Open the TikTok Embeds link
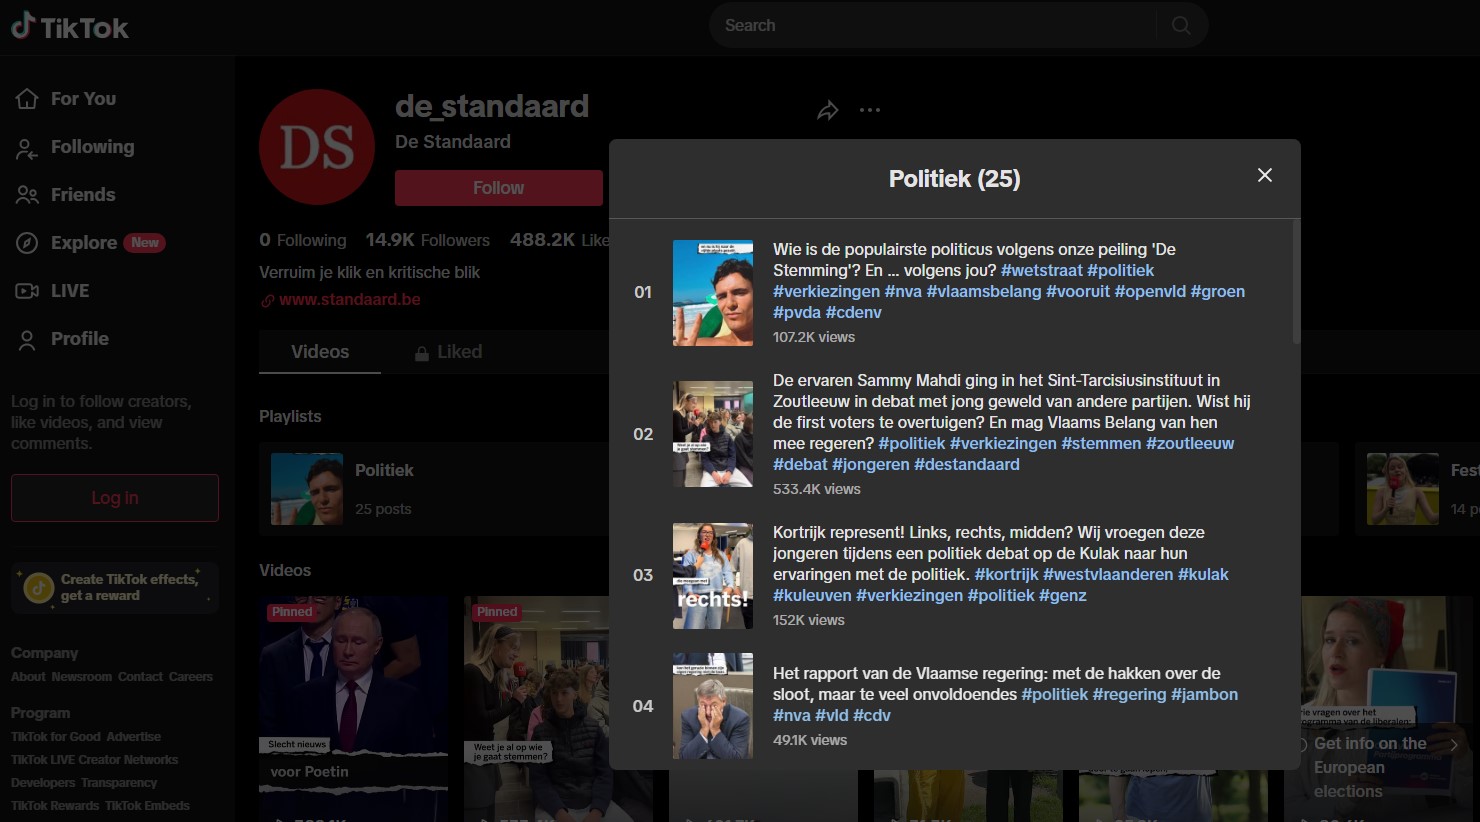 (147, 806)
